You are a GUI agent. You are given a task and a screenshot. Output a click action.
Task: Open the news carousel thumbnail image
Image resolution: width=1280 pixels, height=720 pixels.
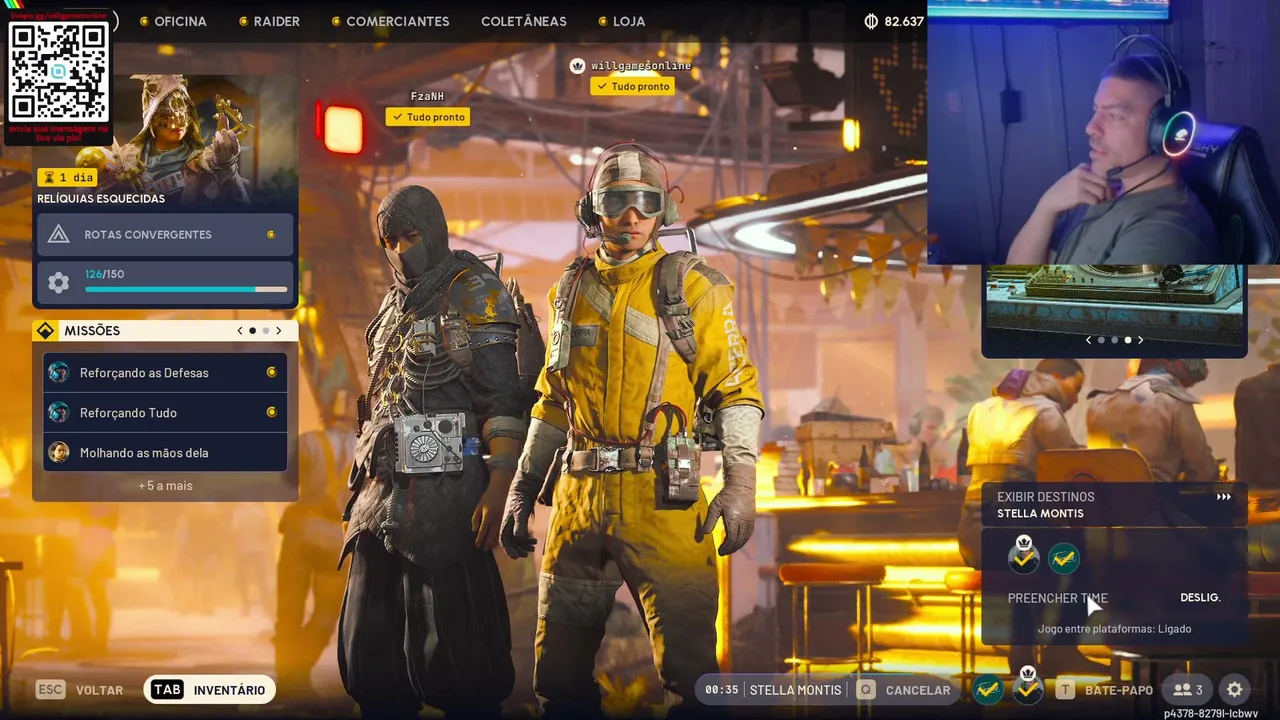click(1115, 297)
